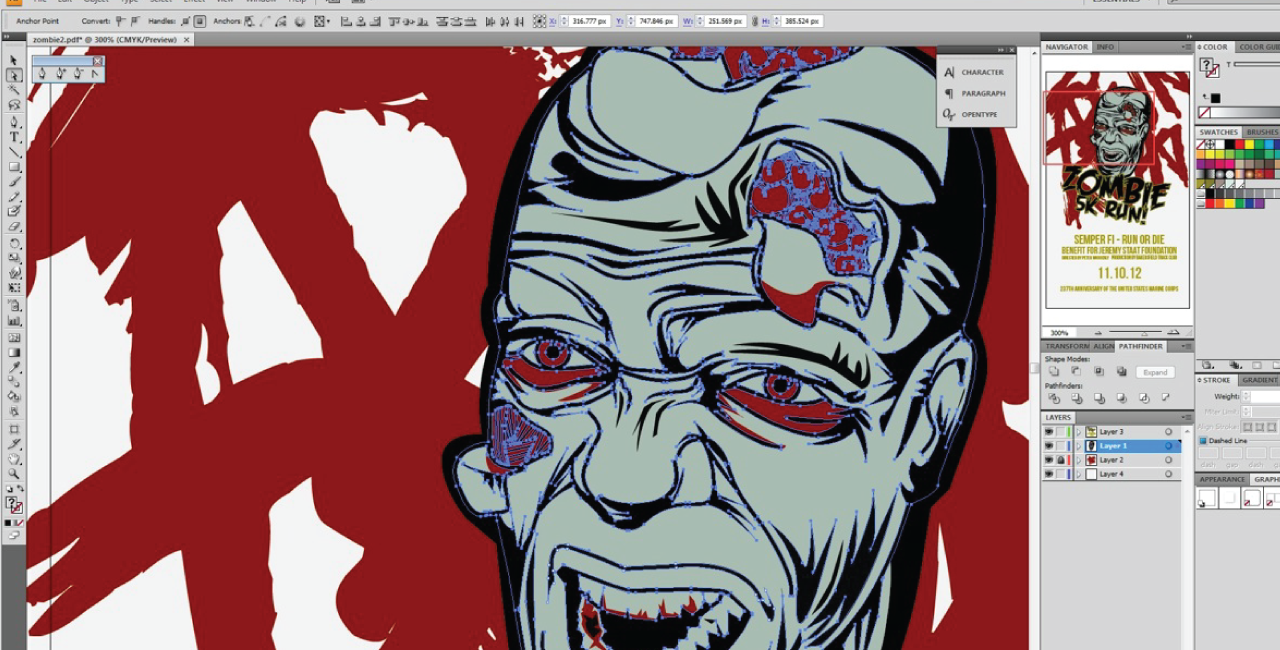Viewport: 1280px width, 650px height.
Task: Pick the Lasso tool
Action: [x=14, y=105]
